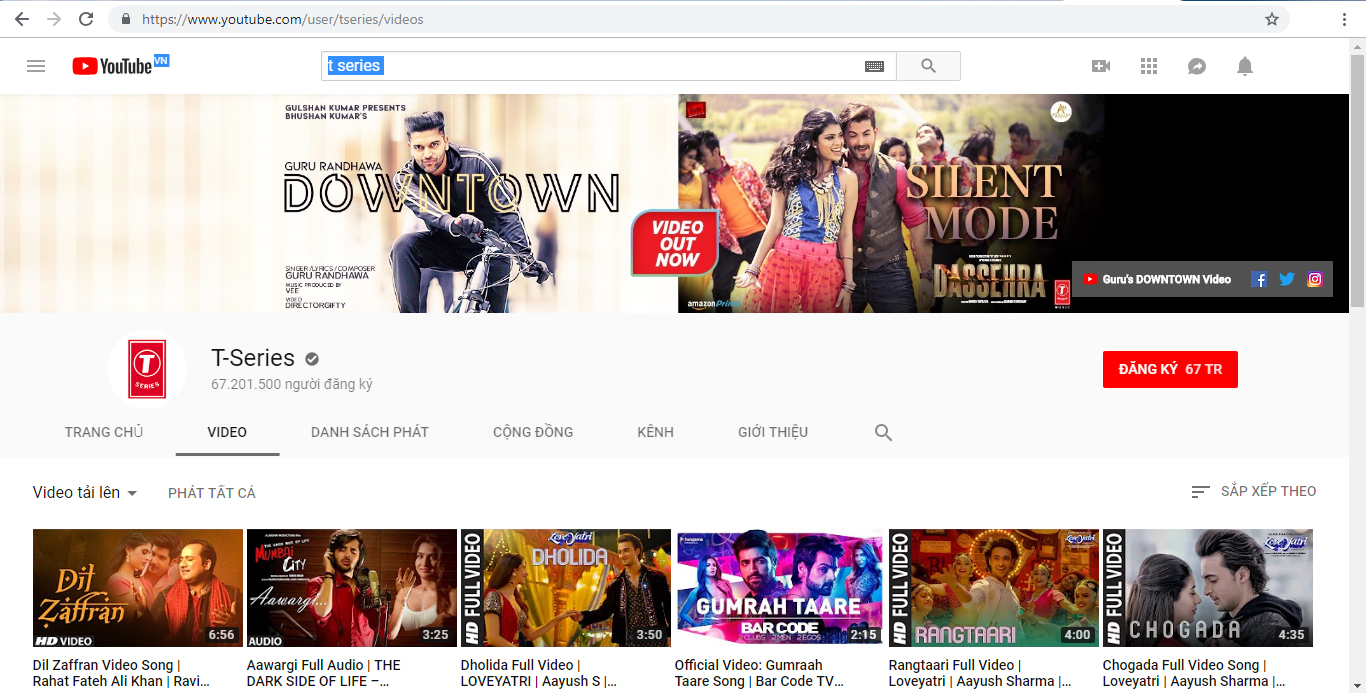Open the CỘNG ĐỒNG tab

pos(533,432)
